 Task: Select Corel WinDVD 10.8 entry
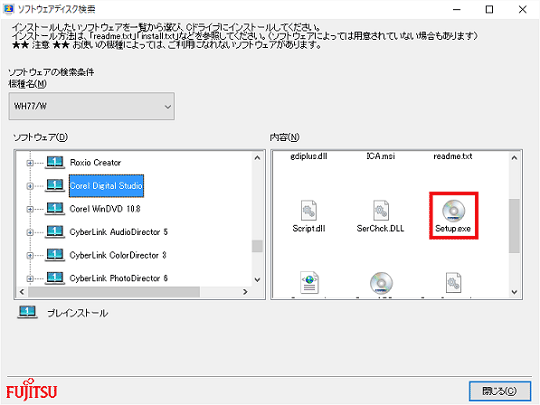105,209
